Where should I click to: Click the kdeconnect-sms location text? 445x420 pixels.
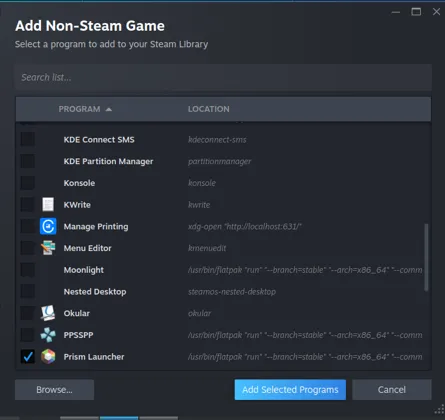click(x=217, y=139)
